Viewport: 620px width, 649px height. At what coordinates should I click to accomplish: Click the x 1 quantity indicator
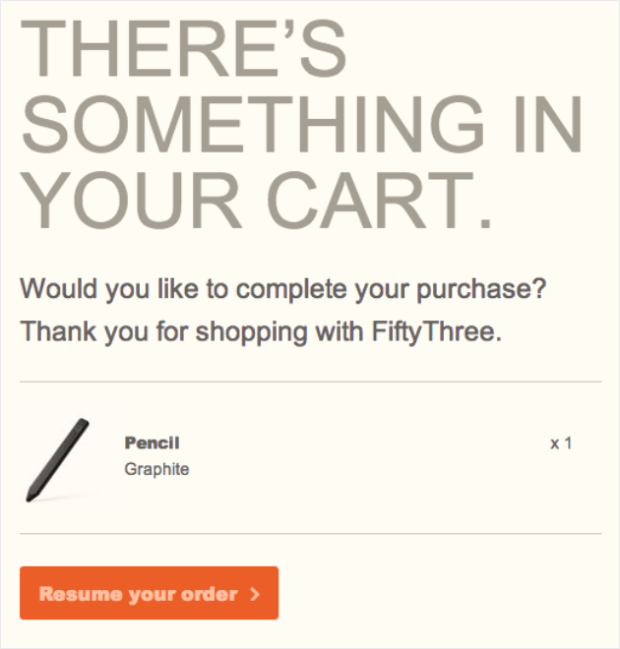point(561,443)
